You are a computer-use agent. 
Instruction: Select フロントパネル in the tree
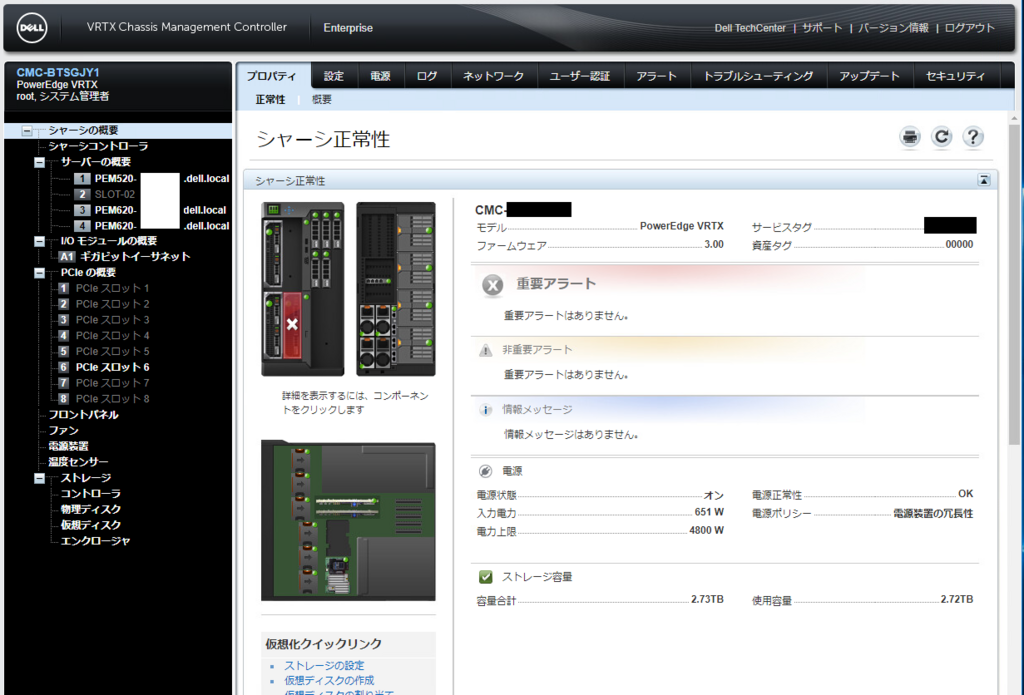pyautogui.click(x=83, y=415)
